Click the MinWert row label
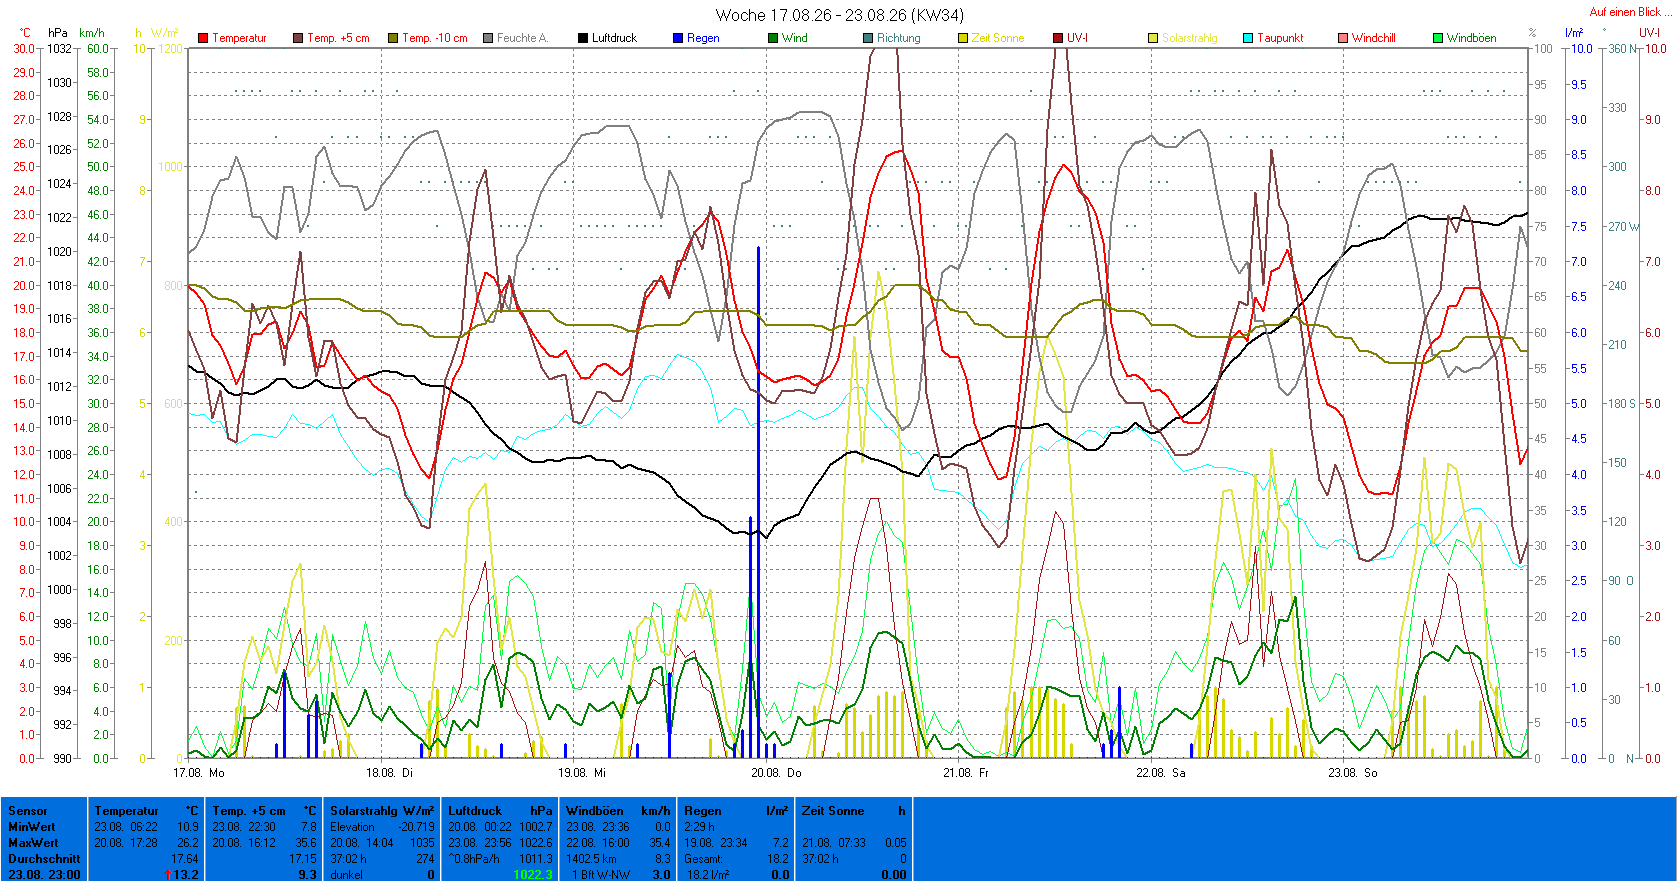The height and width of the screenshot is (881, 1677). click(x=32, y=827)
